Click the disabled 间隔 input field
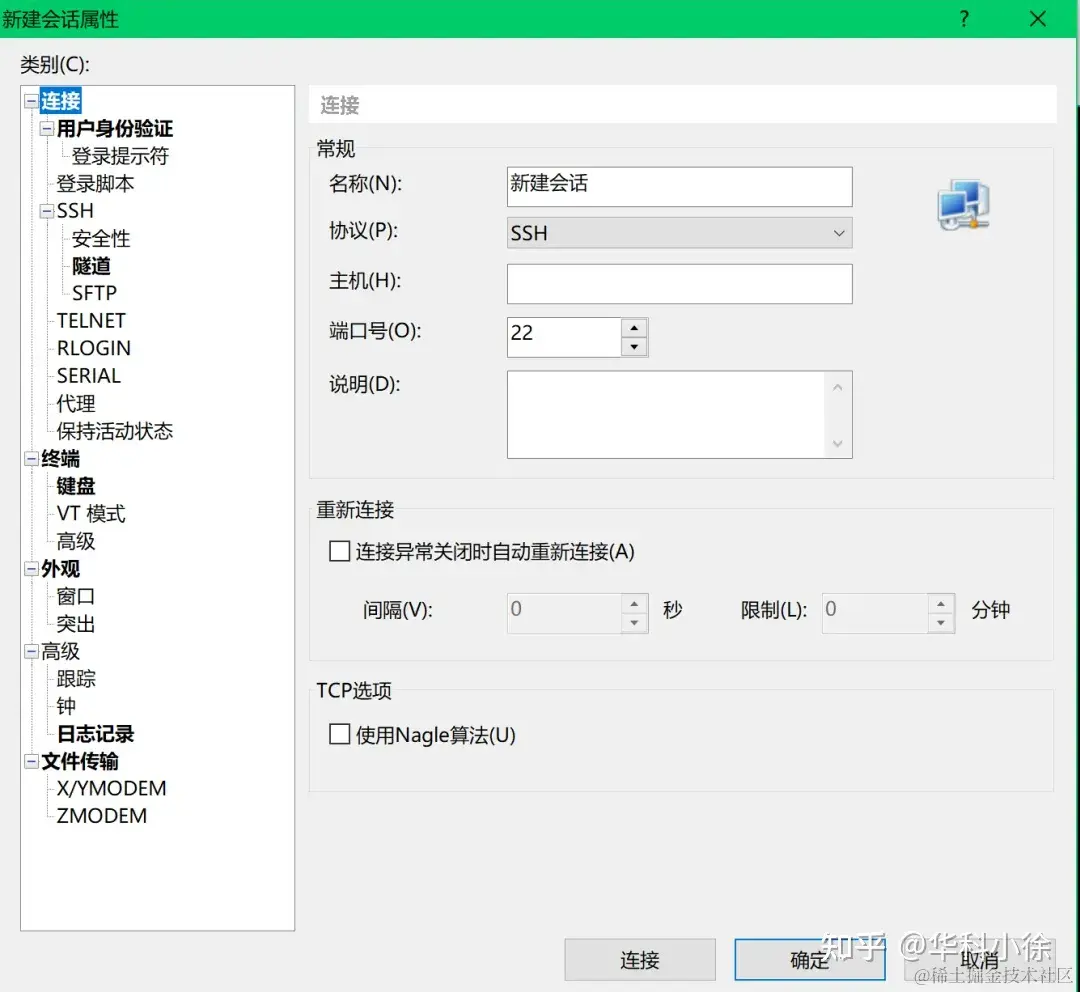The width and height of the screenshot is (1080, 992). coord(563,613)
